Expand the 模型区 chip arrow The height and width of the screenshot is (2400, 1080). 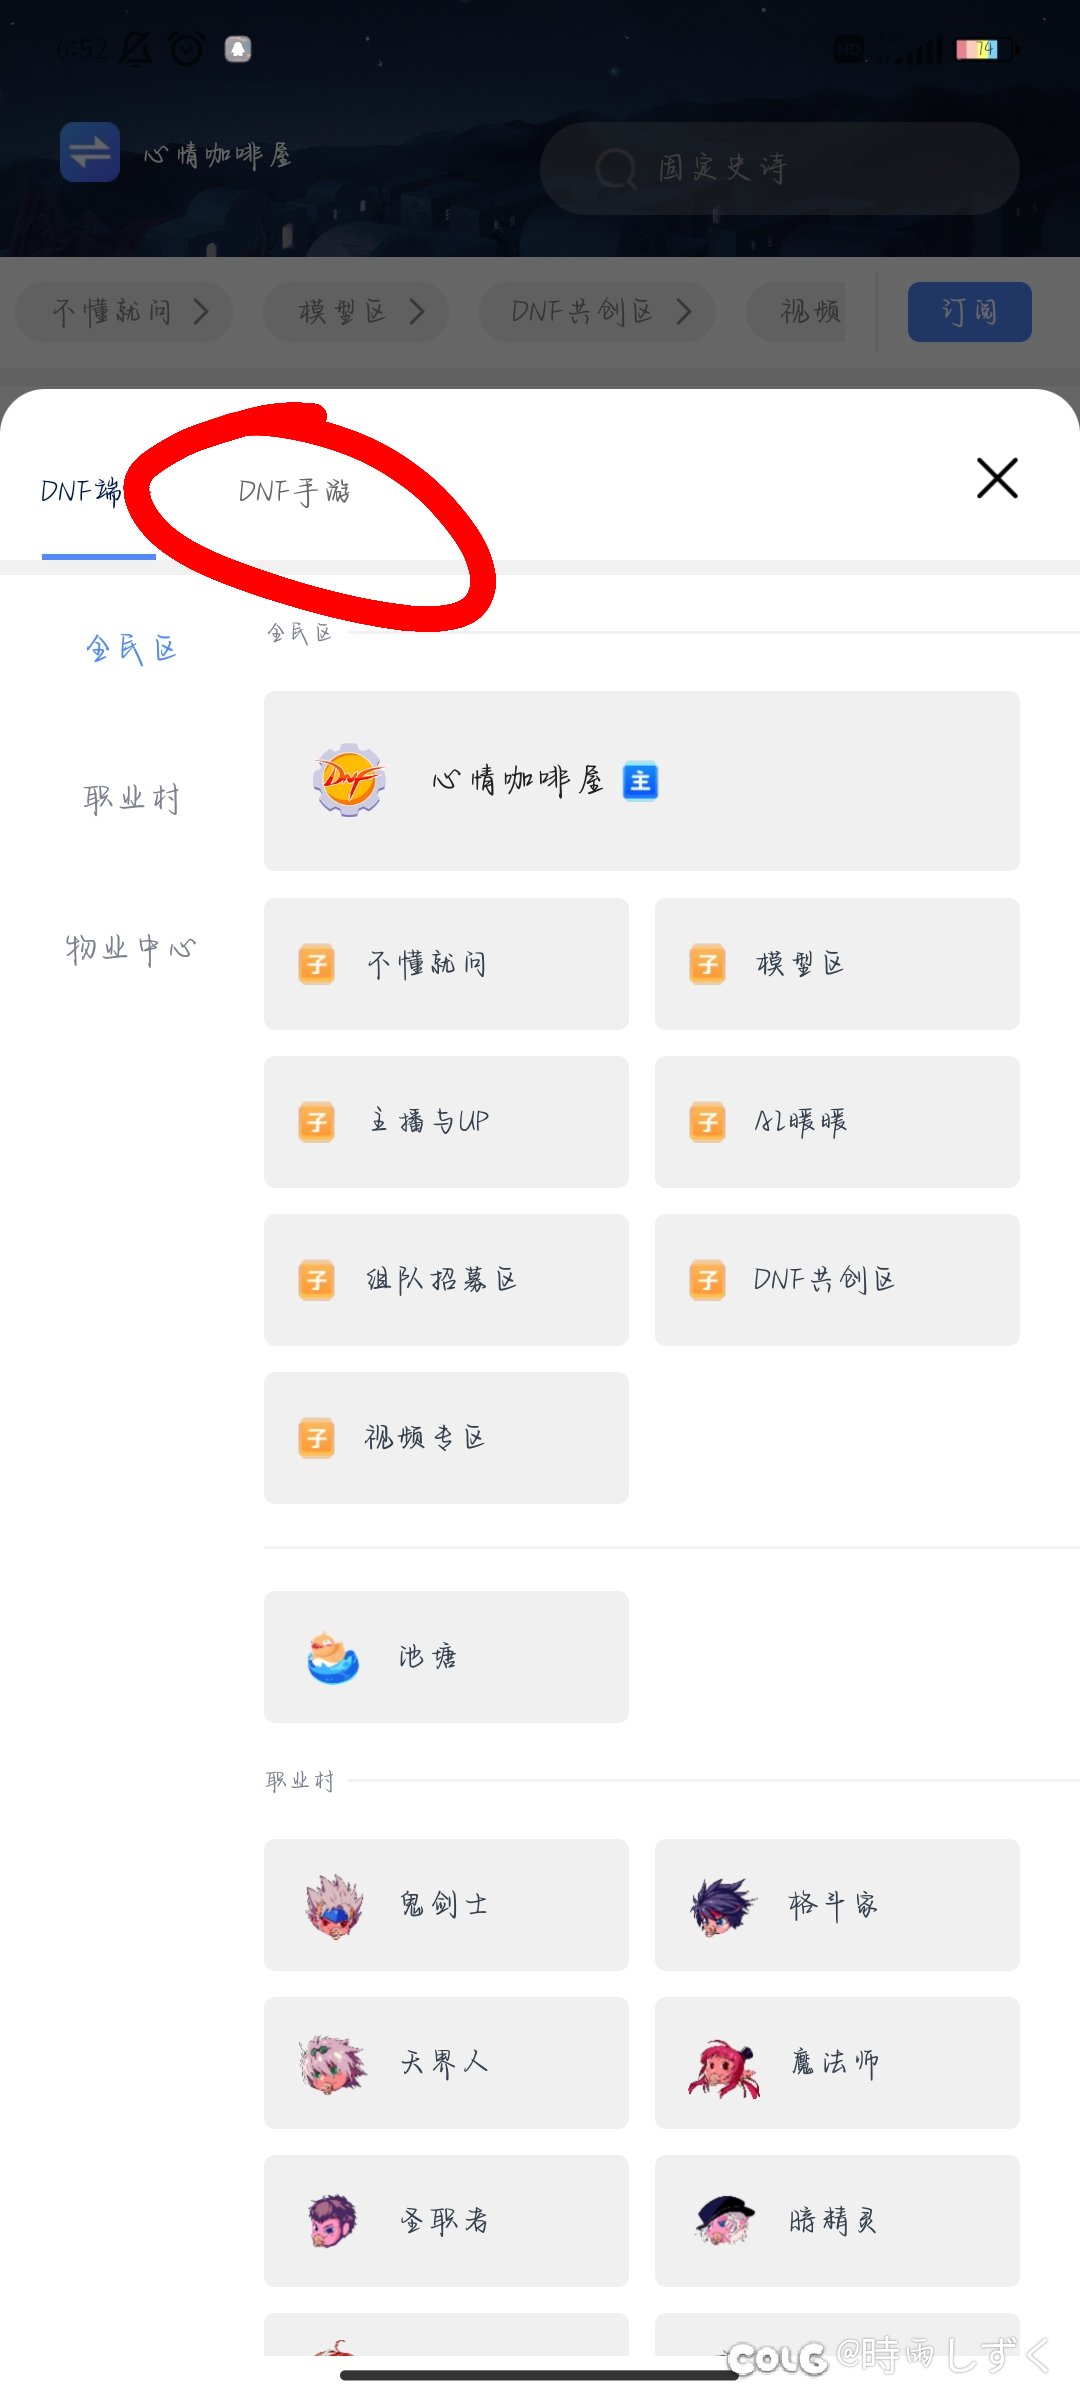417,312
